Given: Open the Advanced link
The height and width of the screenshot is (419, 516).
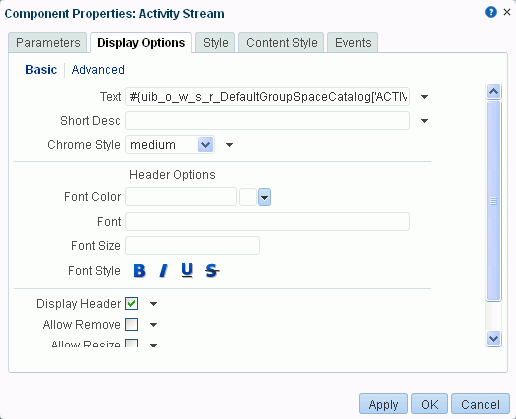Looking at the screenshot, I should 98,70.
